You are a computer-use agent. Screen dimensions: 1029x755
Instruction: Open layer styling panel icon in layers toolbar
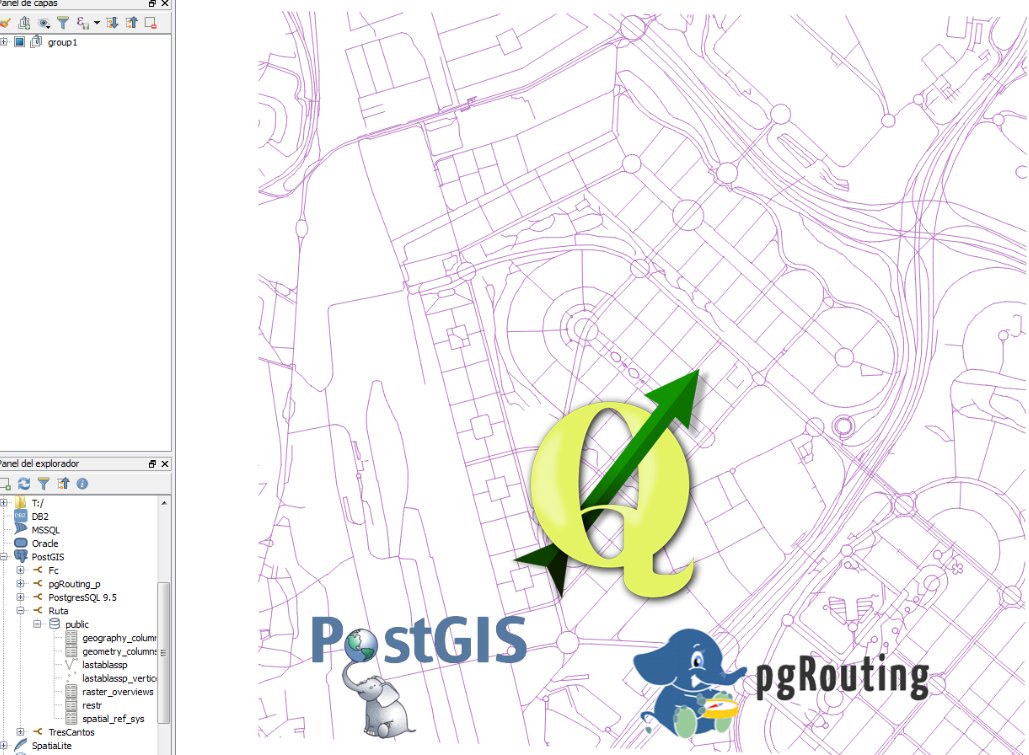click(5, 23)
